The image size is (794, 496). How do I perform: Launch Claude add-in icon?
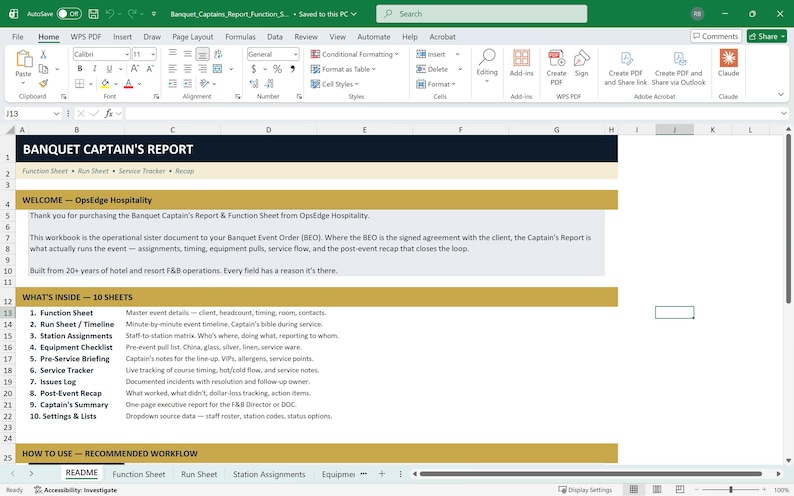pyautogui.click(x=728, y=63)
